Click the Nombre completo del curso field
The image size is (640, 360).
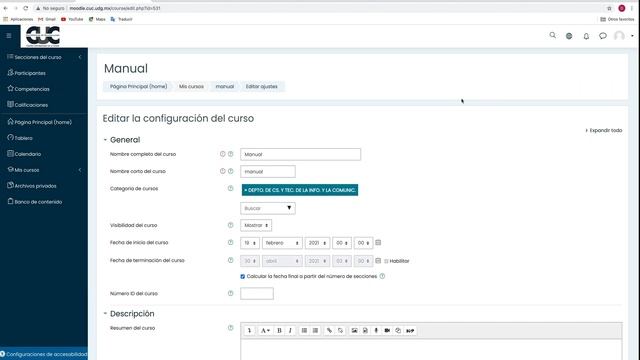(300, 154)
